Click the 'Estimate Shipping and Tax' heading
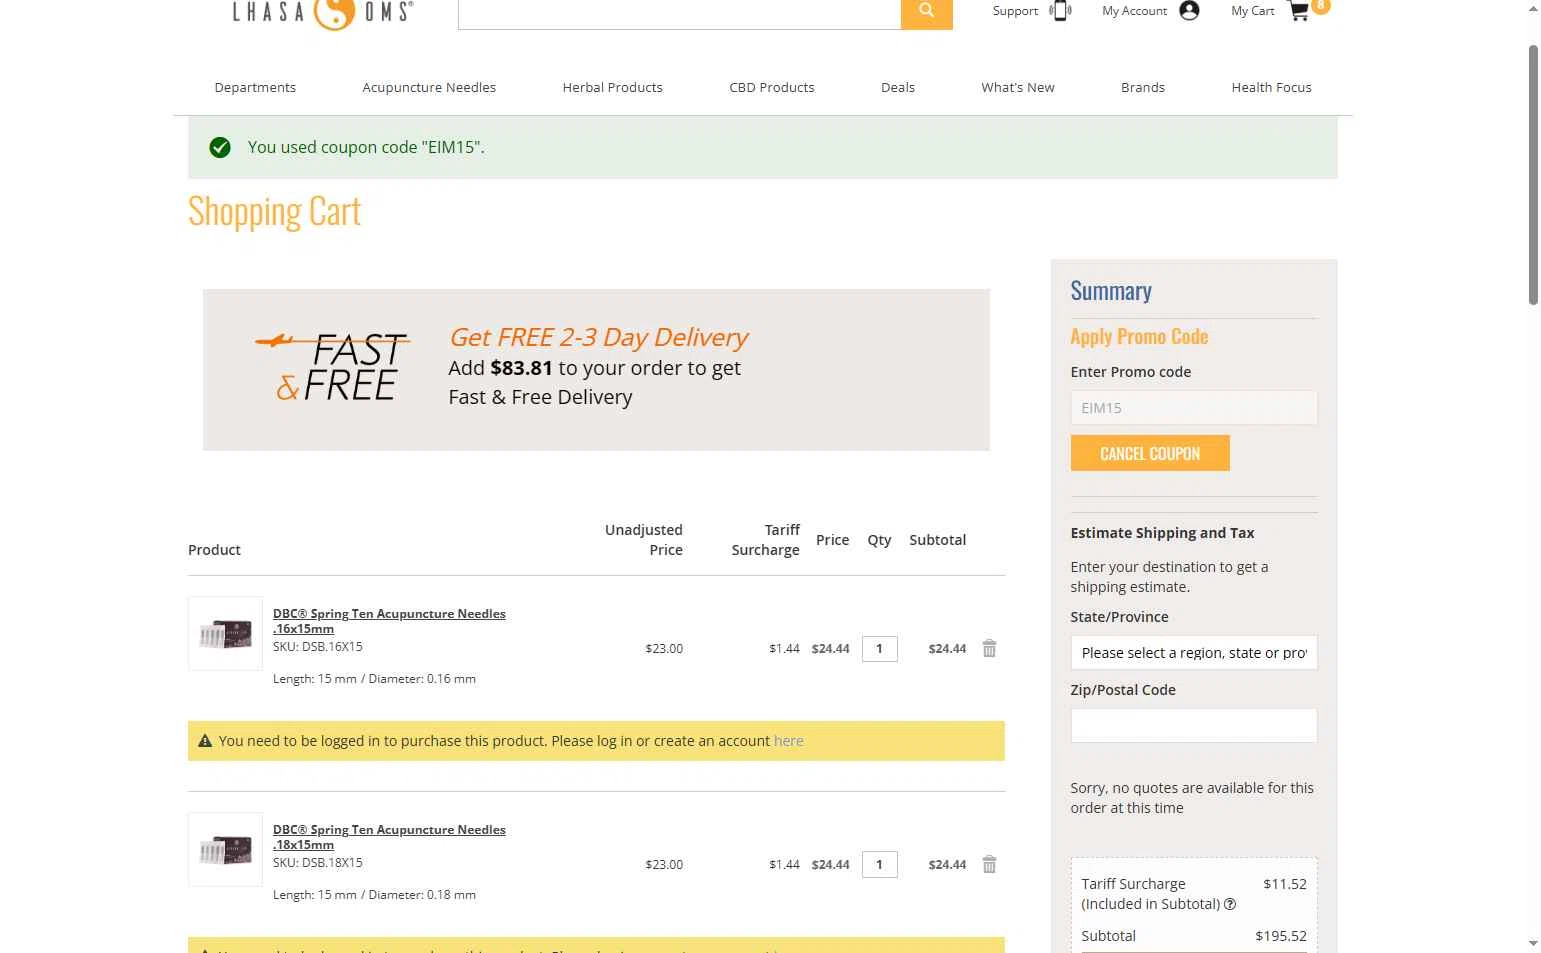 click(x=1162, y=533)
